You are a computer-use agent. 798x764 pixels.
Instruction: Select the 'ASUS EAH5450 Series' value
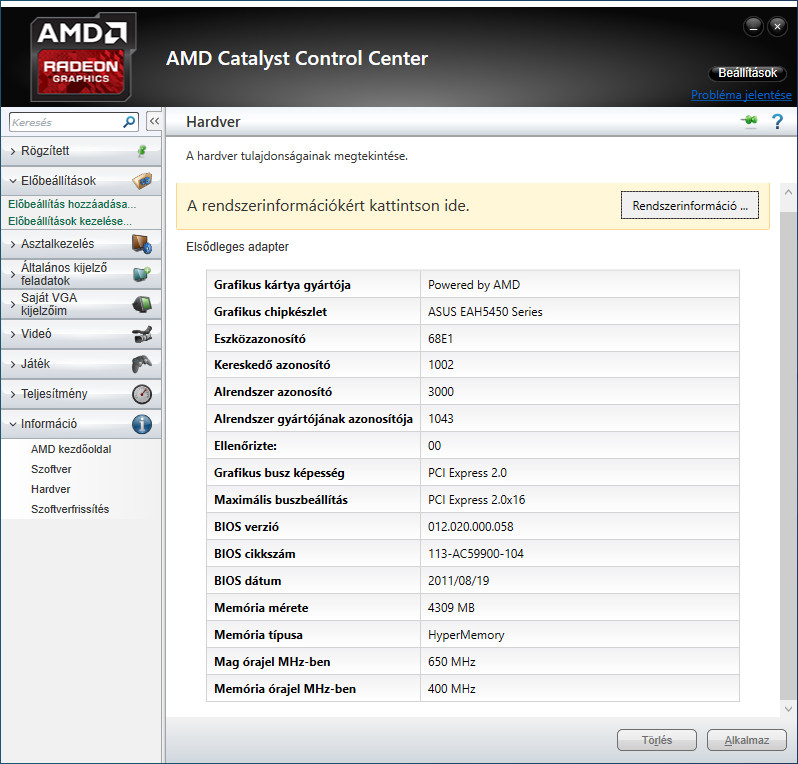coord(485,312)
